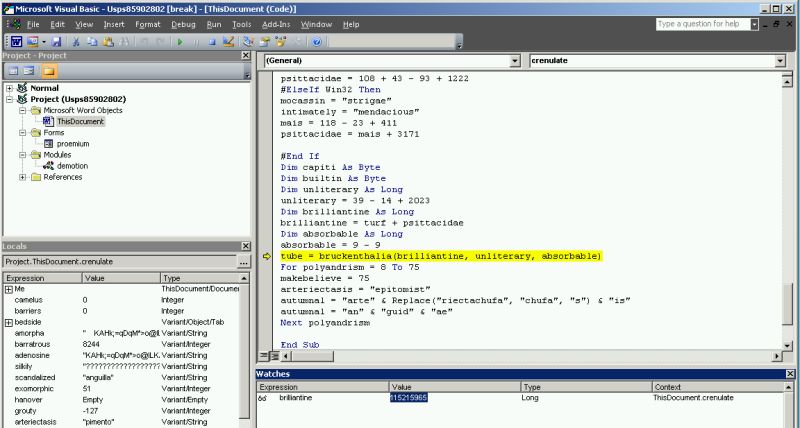Screen dimensions: 800x428
Task: Open the Insert menu
Action: point(114,24)
